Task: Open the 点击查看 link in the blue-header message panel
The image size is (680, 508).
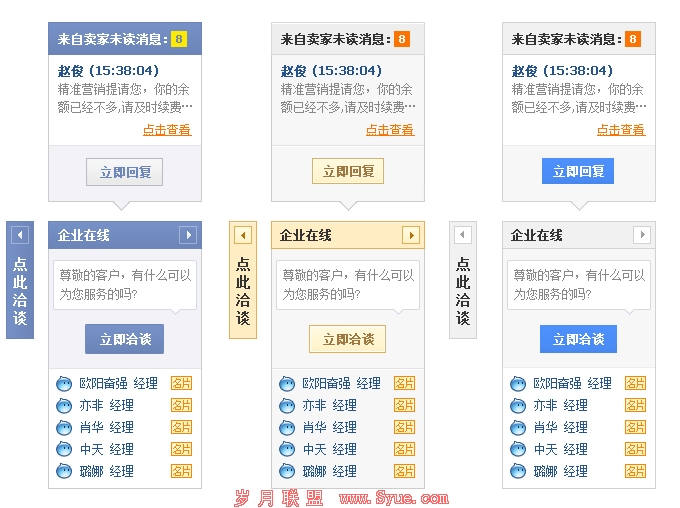Action: pos(167,130)
